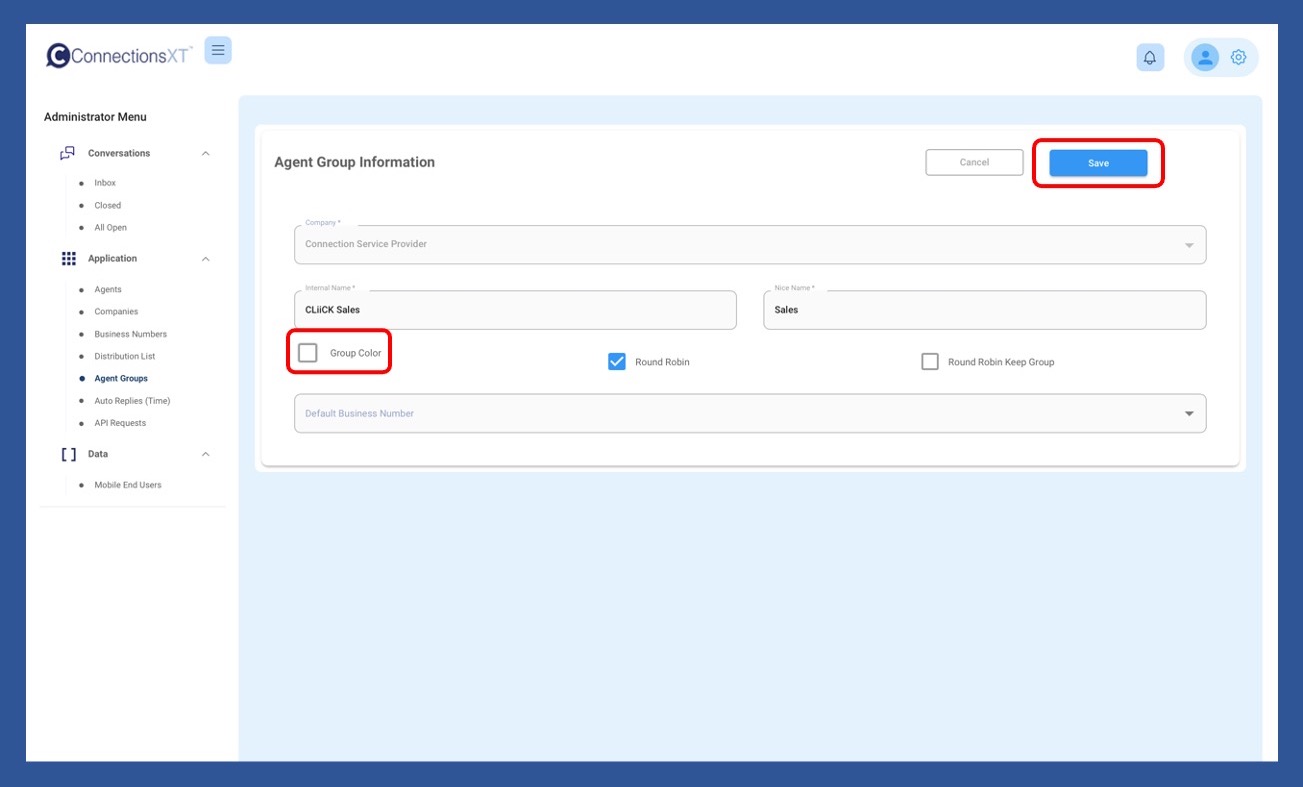Tick the Round Robin Keep Group checkbox
Image resolution: width=1303 pixels, height=787 pixels.
[930, 362]
